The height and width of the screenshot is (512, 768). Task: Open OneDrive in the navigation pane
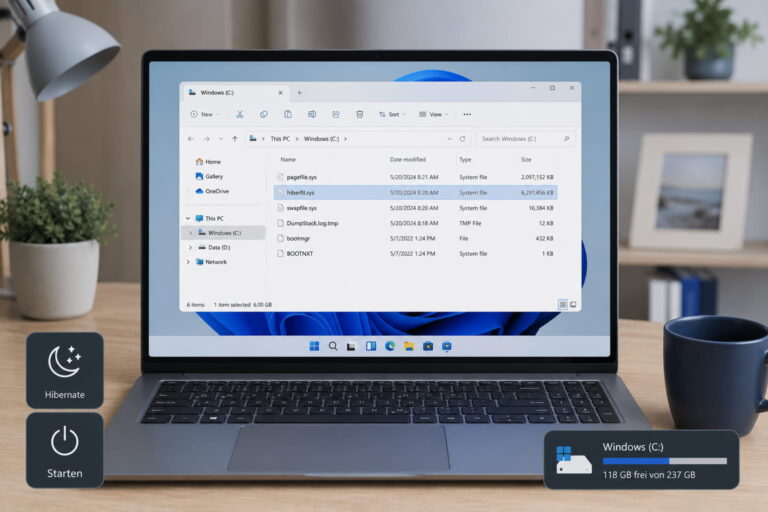[212, 191]
